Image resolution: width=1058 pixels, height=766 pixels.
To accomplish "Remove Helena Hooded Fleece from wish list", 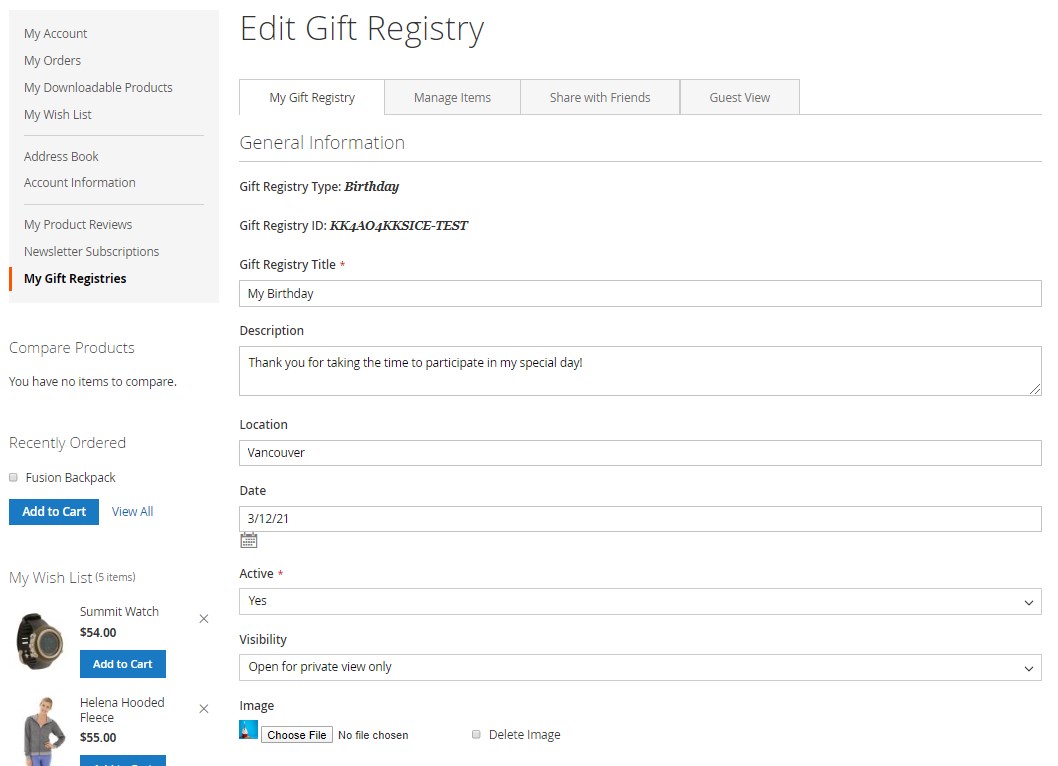I will [204, 709].
